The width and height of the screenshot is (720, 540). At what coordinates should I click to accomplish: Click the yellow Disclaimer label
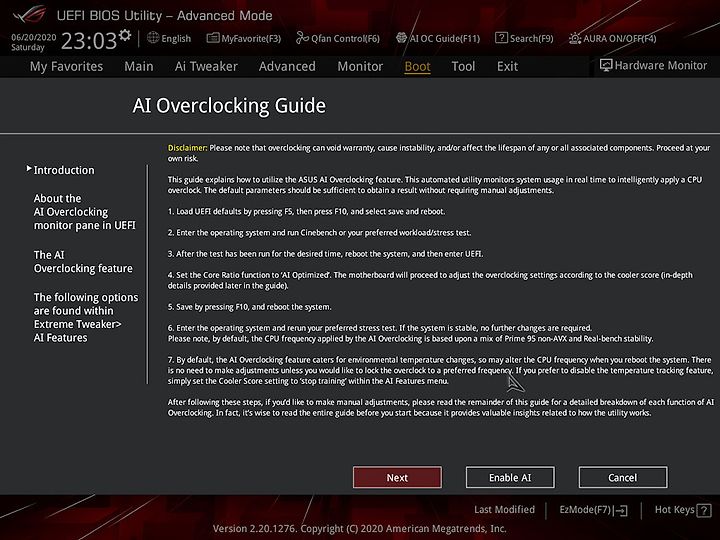(x=187, y=148)
